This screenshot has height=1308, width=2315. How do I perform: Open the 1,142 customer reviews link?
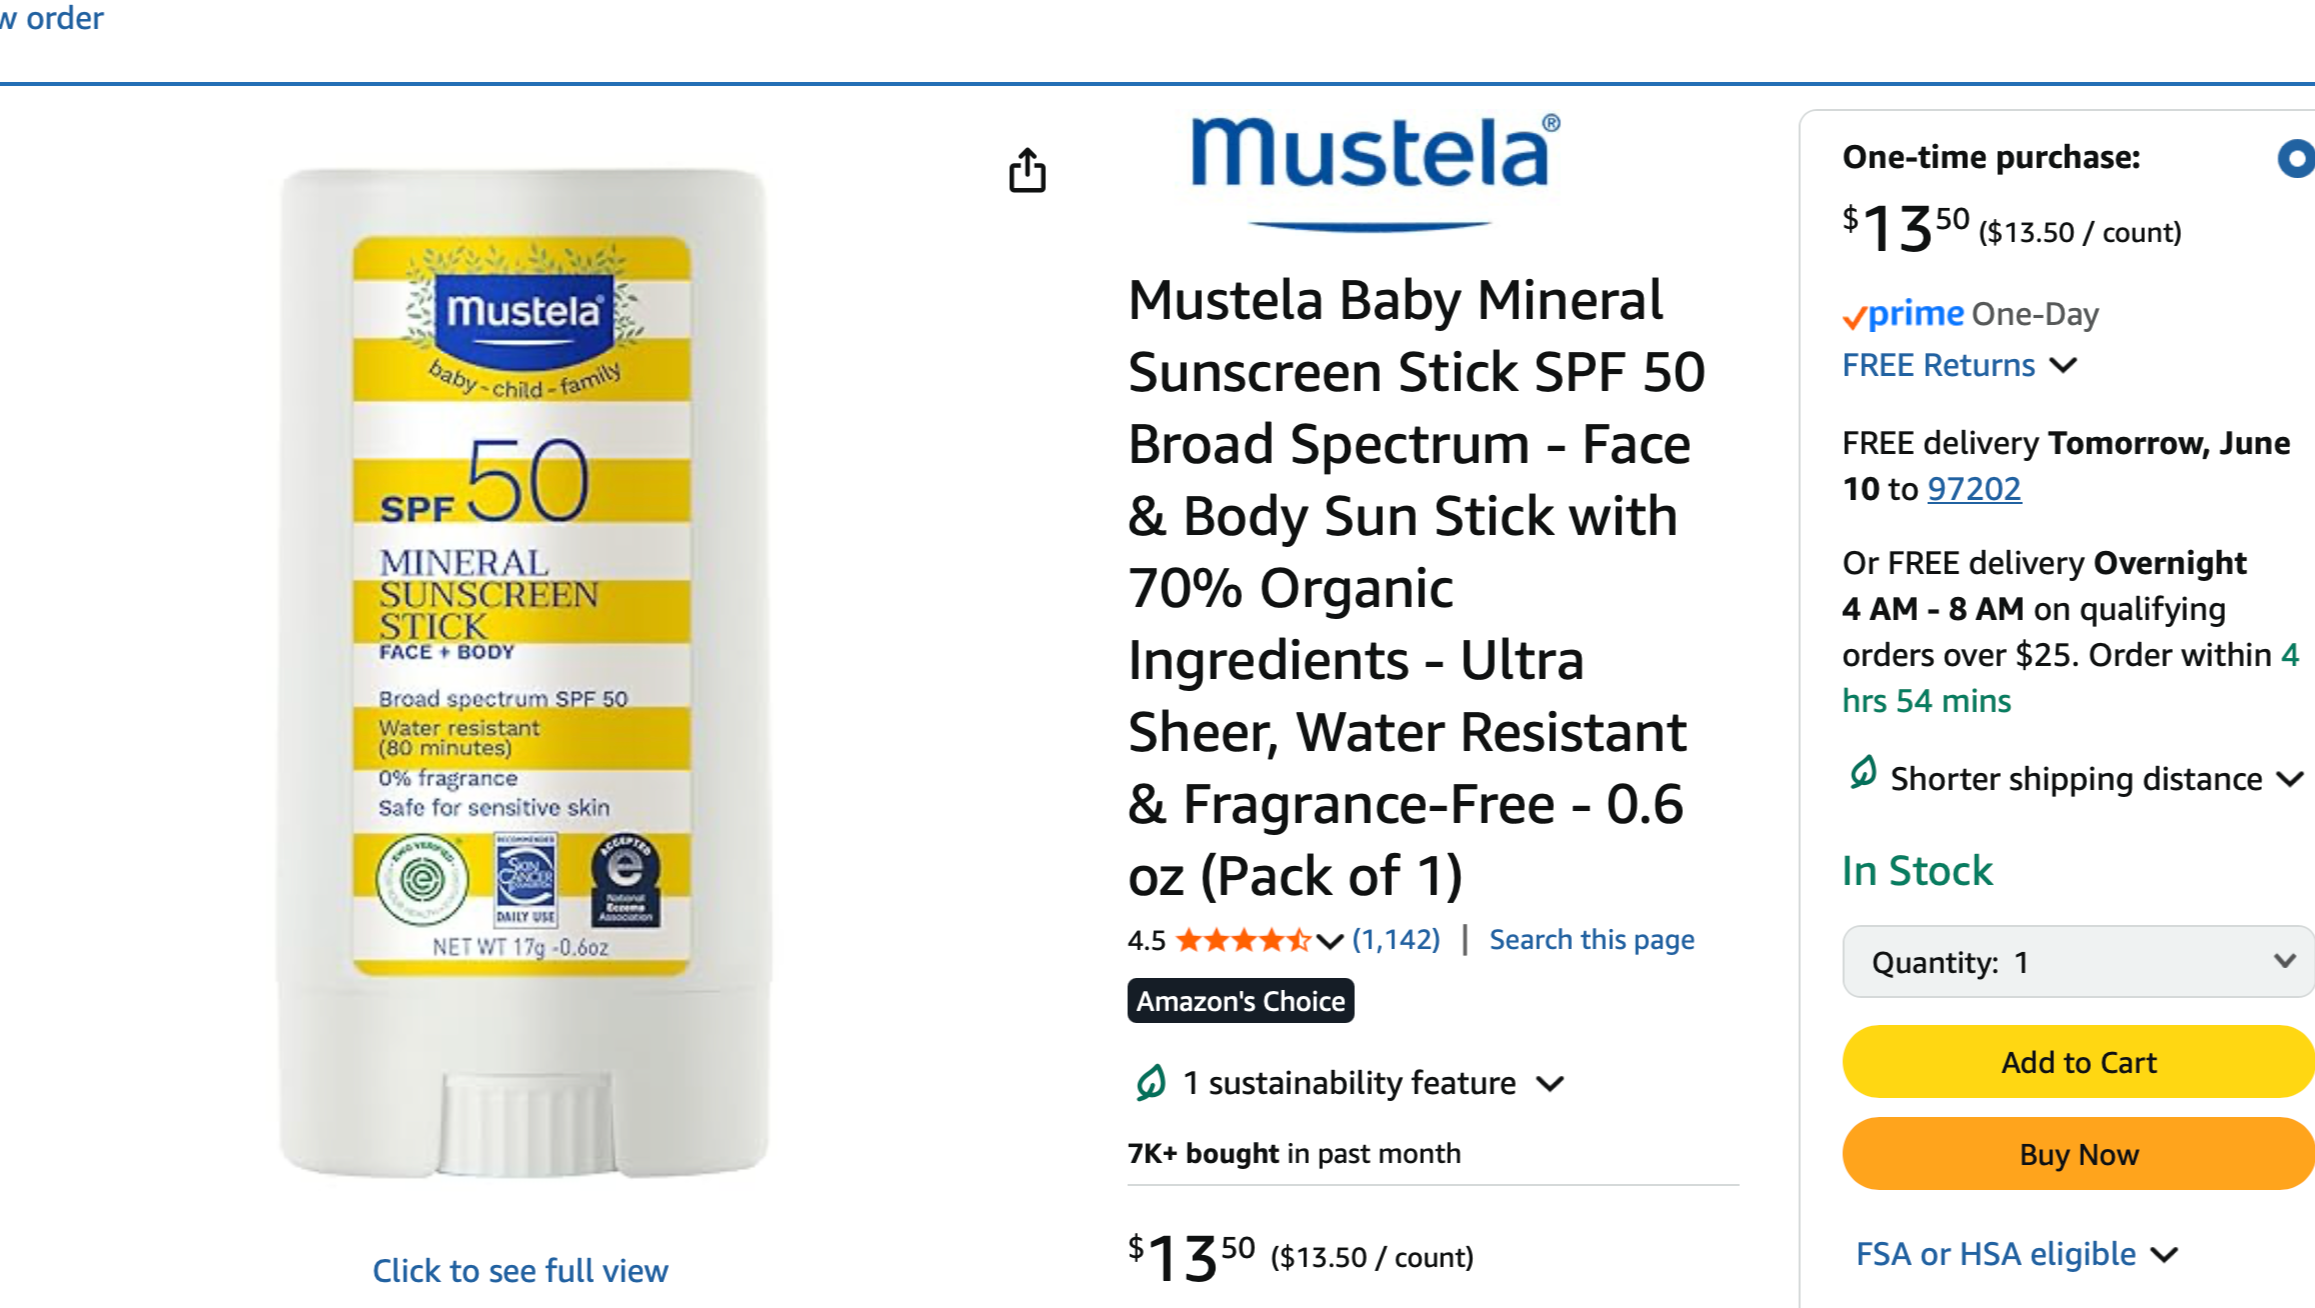pos(1396,940)
